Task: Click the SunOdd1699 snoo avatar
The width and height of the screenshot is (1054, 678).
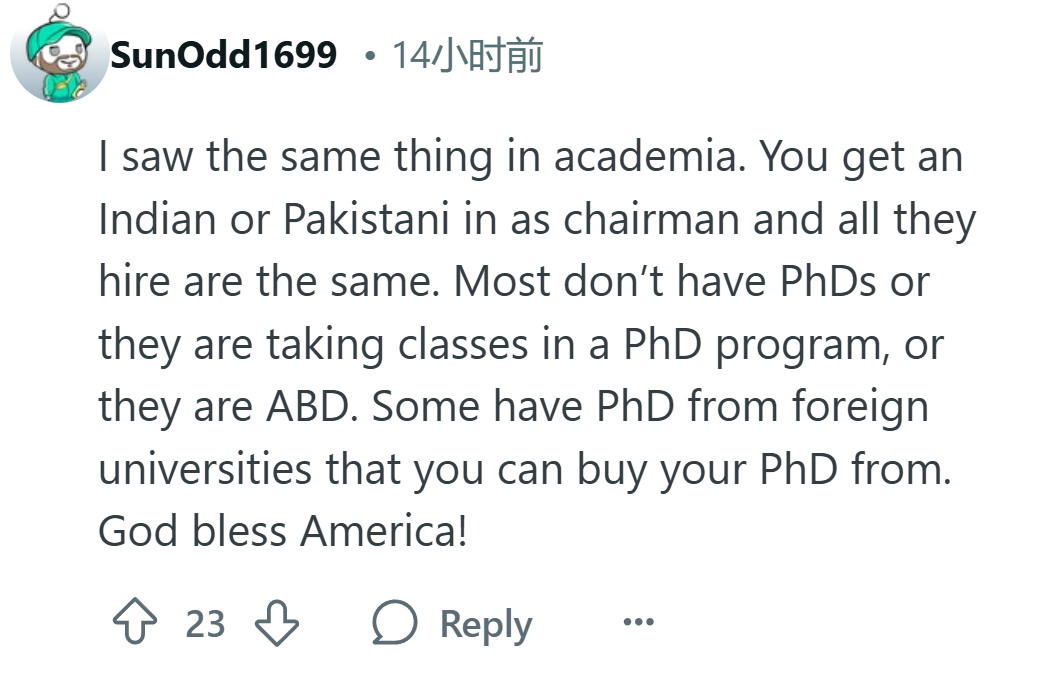Action: point(59,54)
